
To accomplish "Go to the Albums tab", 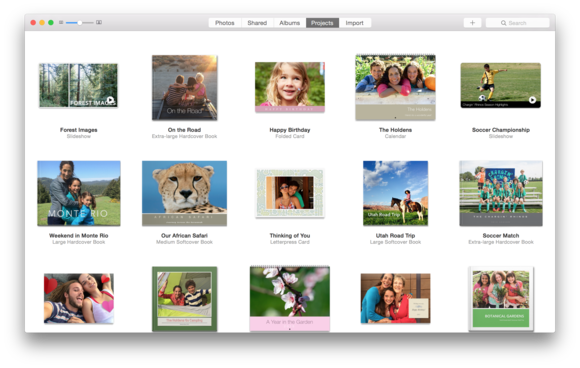I will tap(290, 23).
